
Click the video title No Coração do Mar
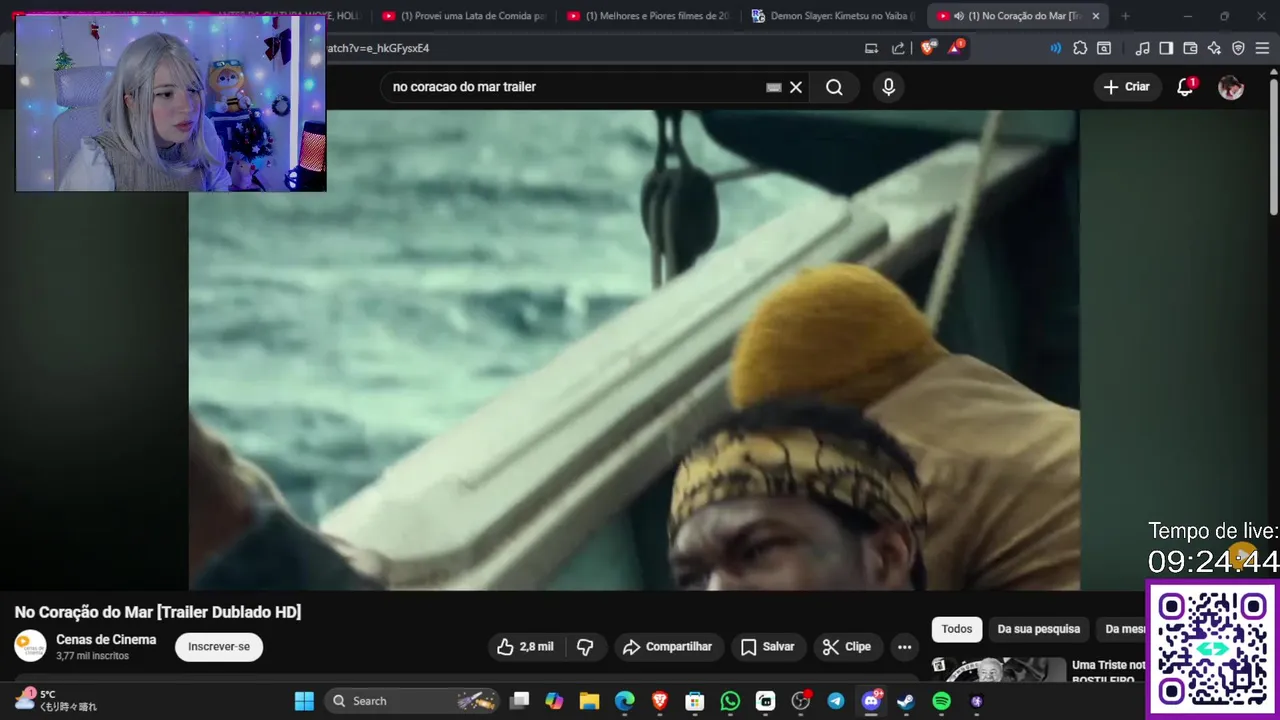[x=158, y=612]
